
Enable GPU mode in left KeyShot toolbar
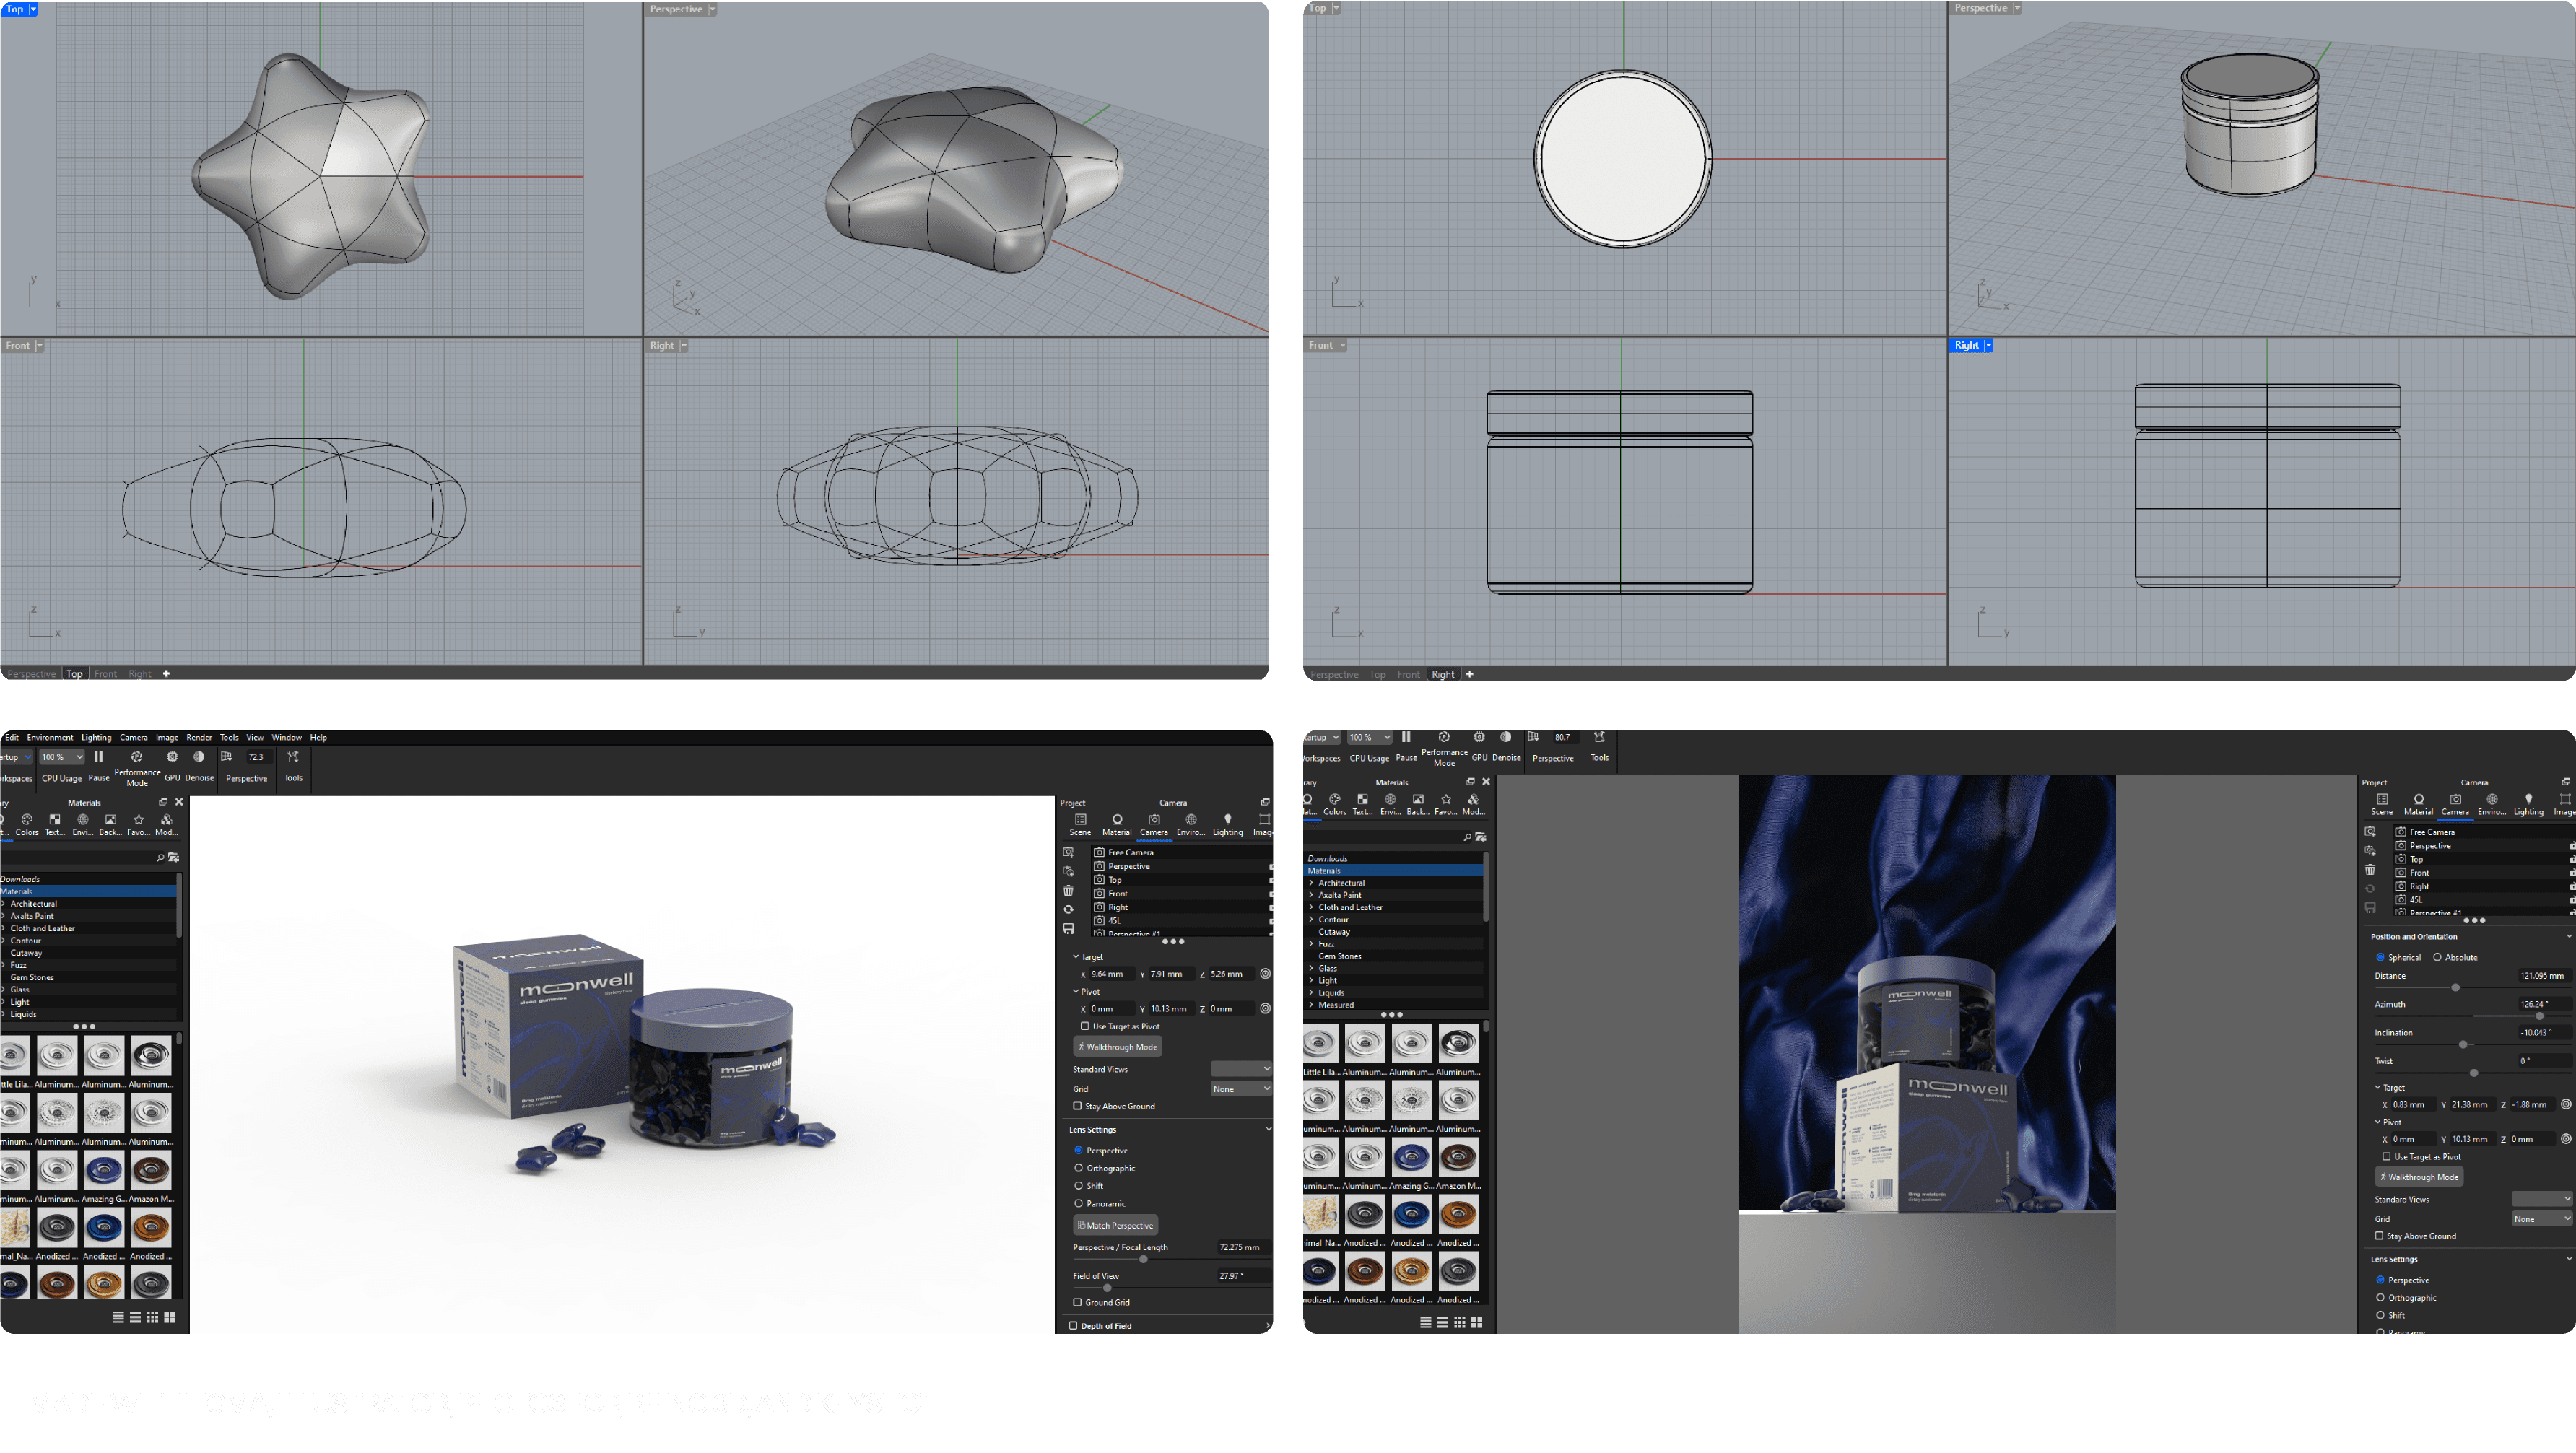coord(172,758)
